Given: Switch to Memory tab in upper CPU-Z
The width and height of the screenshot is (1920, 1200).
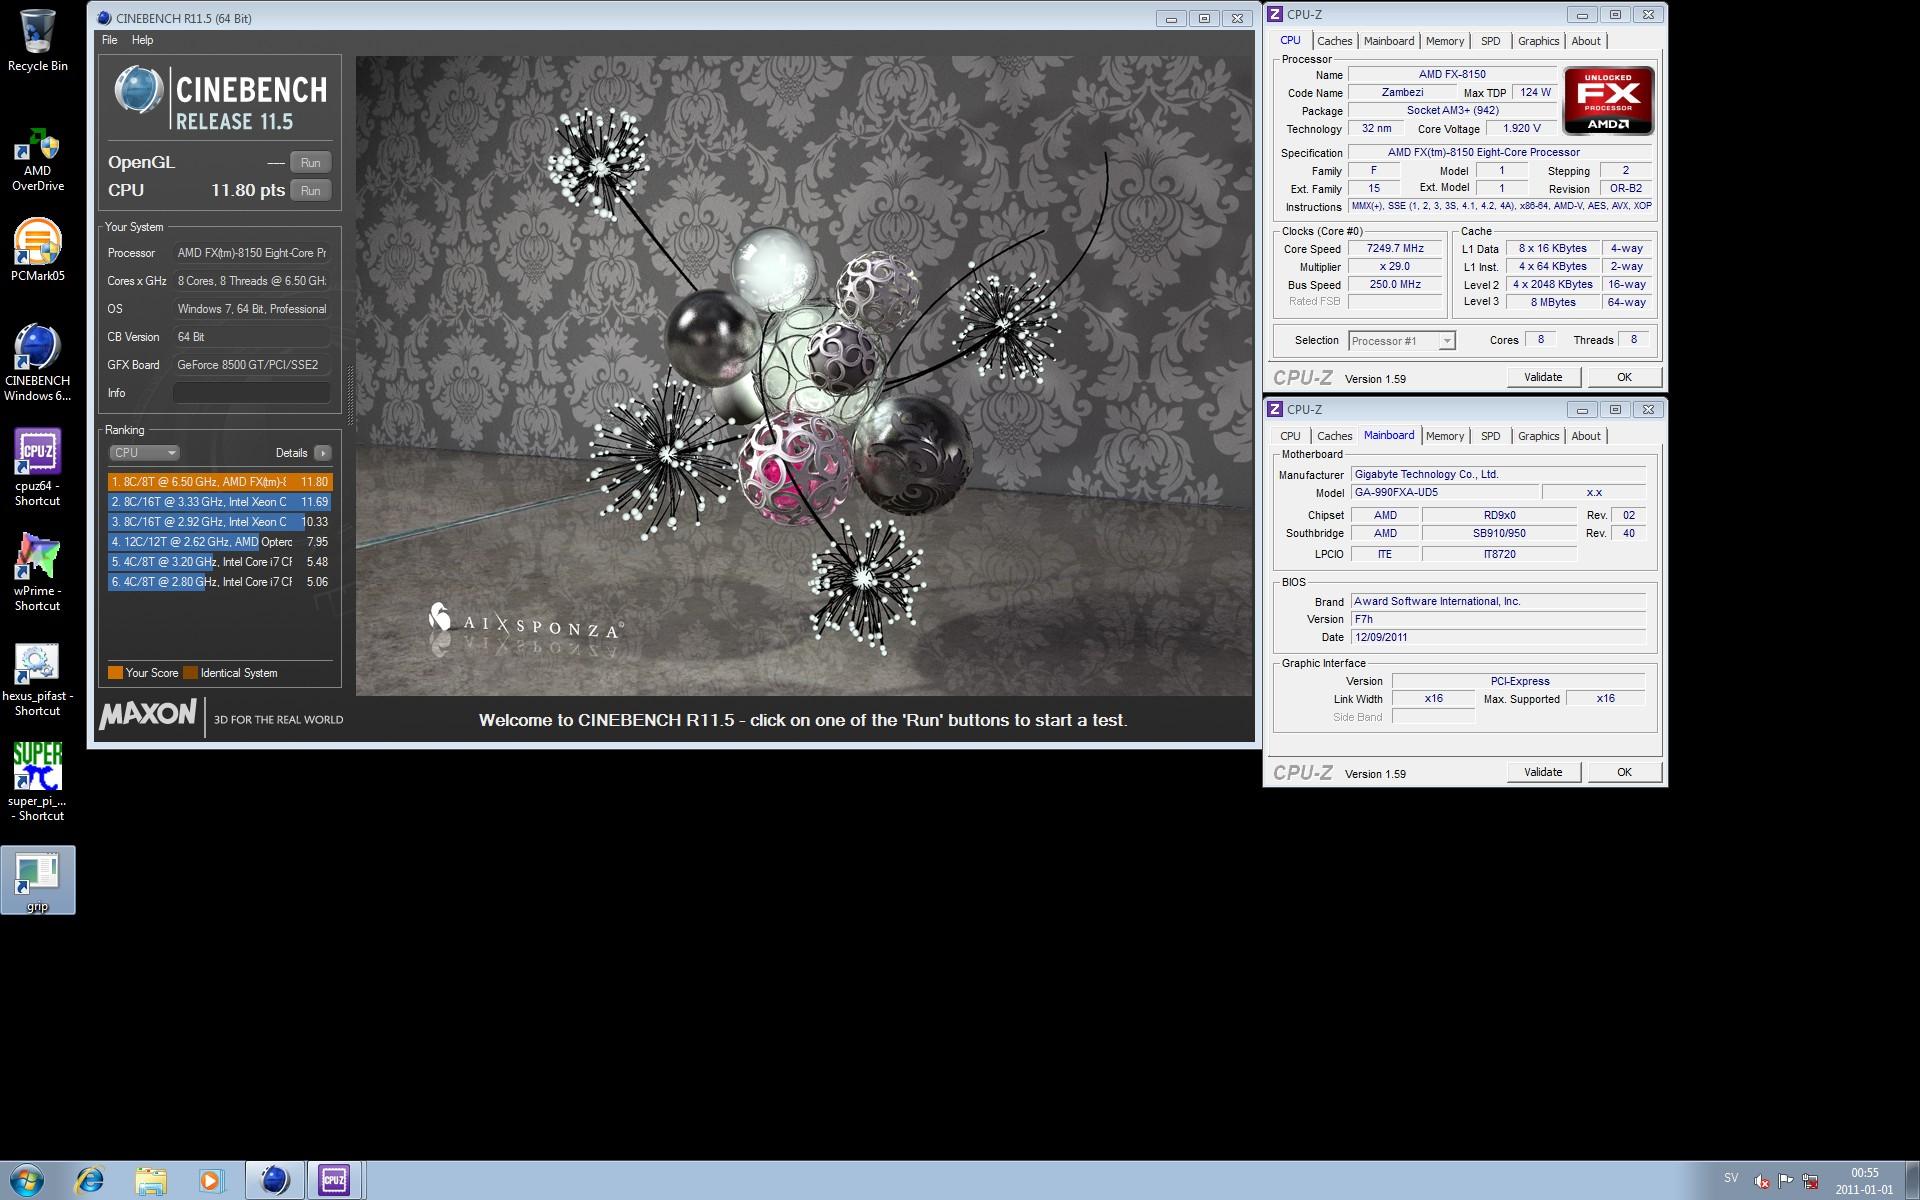Looking at the screenshot, I should pos(1445,41).
